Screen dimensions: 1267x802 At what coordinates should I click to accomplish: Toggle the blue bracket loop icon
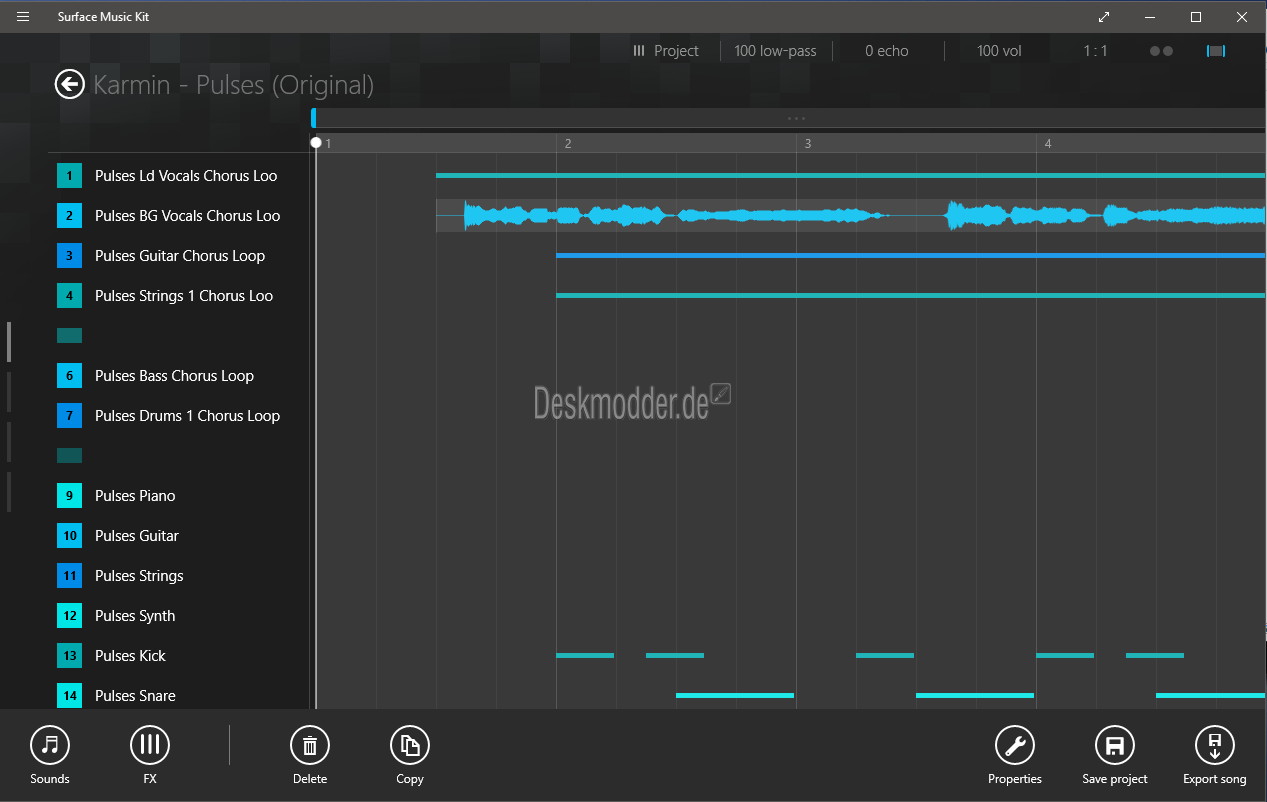1216,51
